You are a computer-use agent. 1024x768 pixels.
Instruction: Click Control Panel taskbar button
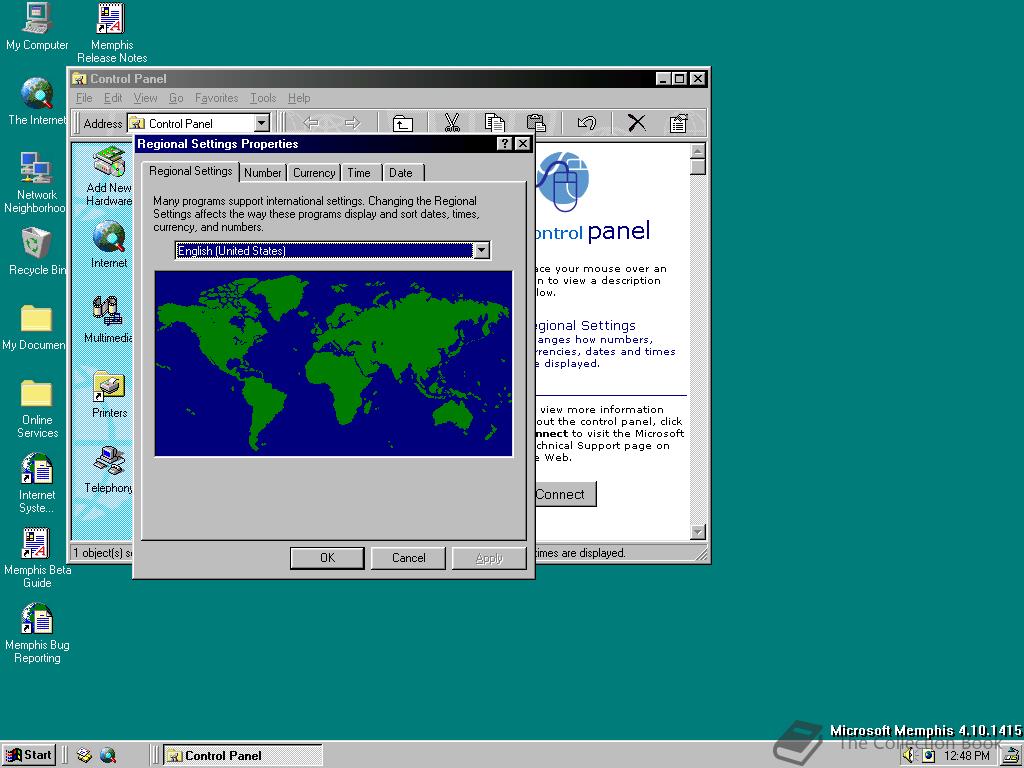tap(242, 756)
